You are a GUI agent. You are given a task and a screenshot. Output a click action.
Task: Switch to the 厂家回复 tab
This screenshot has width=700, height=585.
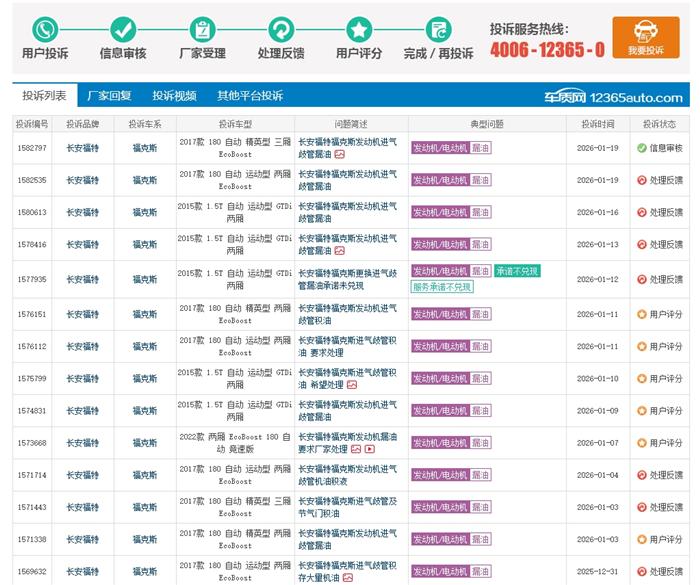tap(109, 96)
